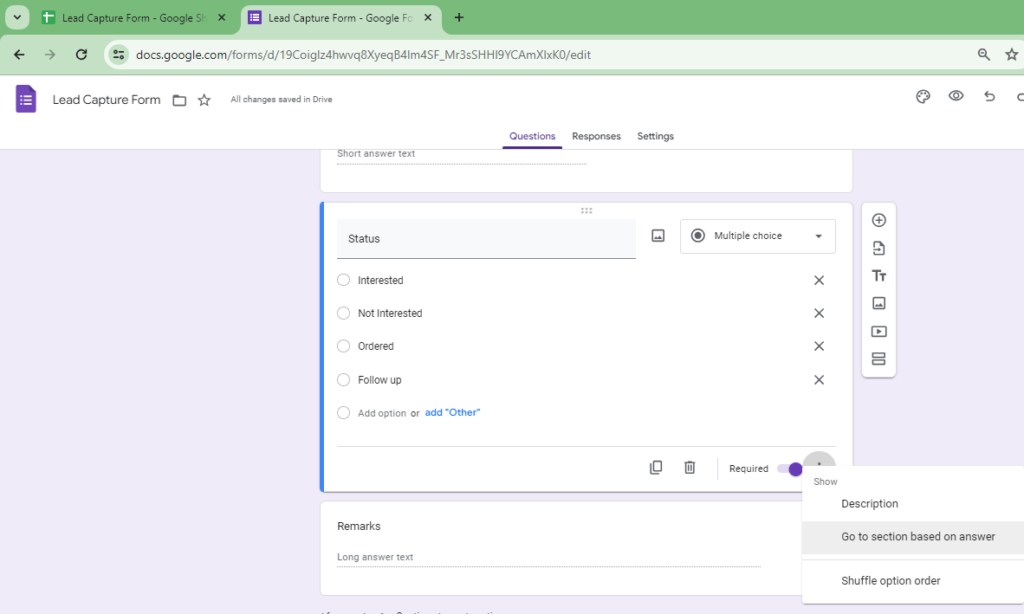Select the Follow up radio button
This screenshot has width=1024, height=614.
(344, 380)
